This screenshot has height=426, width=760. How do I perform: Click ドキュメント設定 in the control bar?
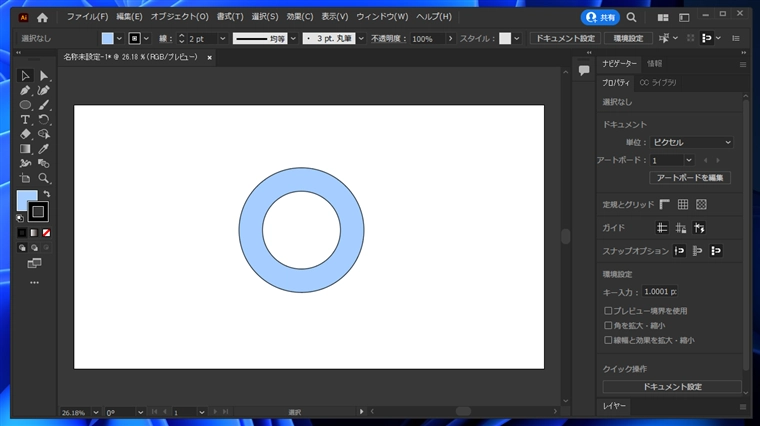click(x=565, y=38)
